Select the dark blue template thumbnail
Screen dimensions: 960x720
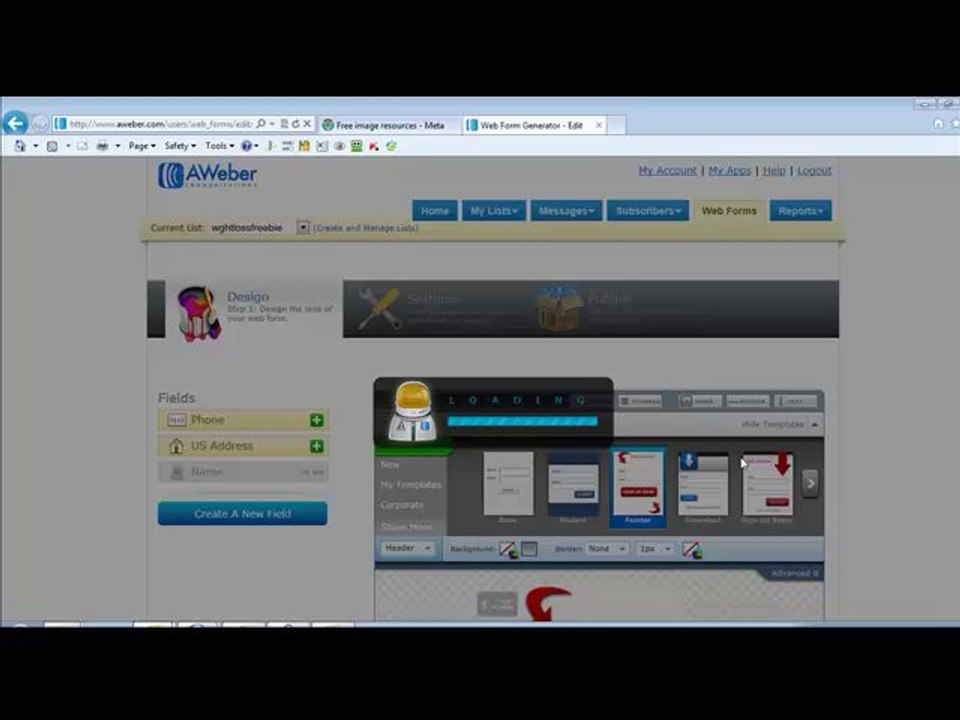(x=572, y=484)
